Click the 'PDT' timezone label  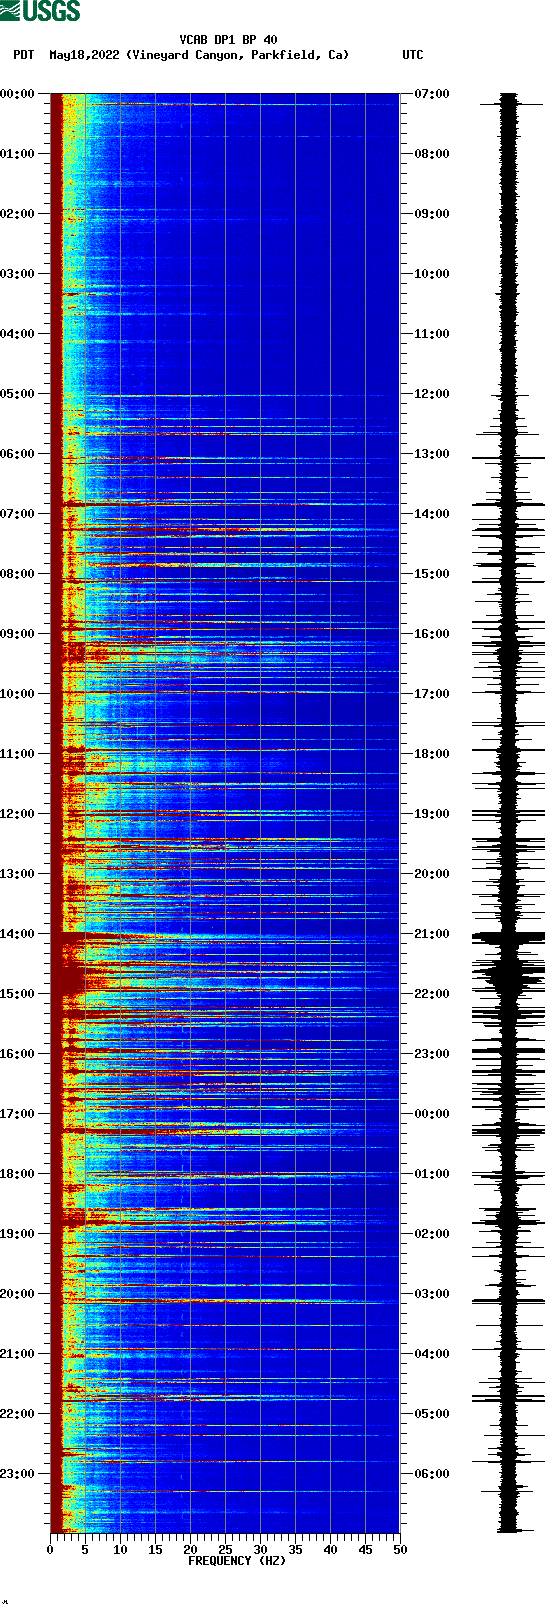(23, 55)
